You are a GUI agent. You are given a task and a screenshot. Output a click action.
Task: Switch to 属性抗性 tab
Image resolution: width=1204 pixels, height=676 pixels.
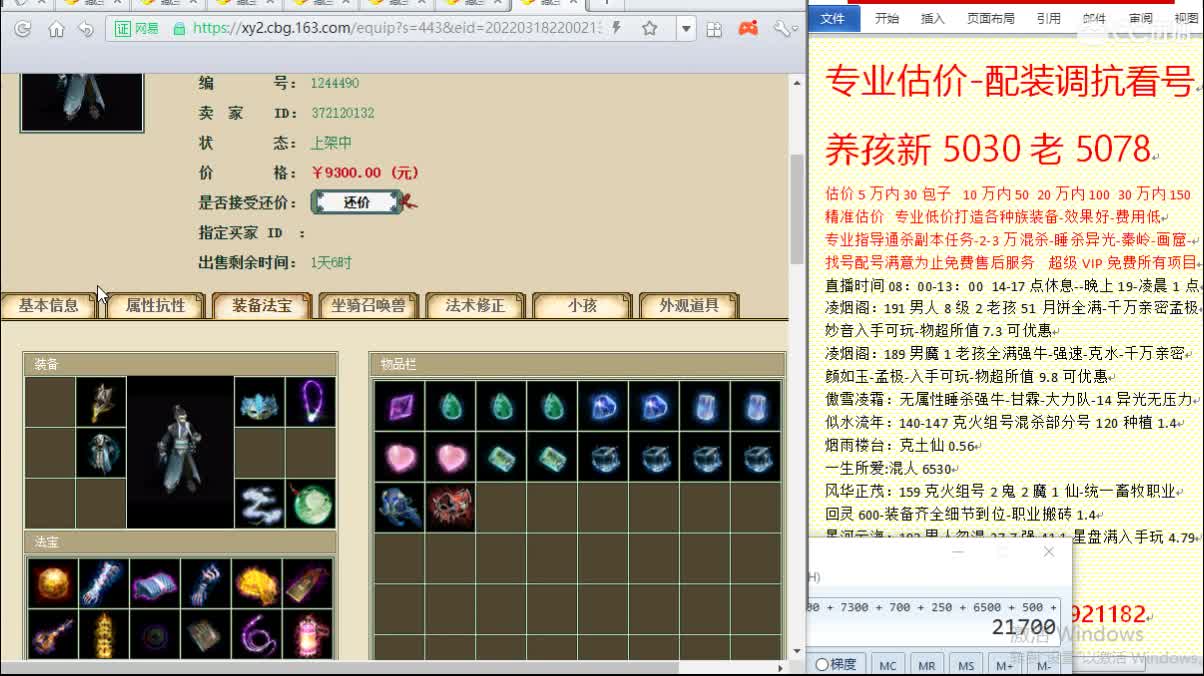tap(155, 306)
